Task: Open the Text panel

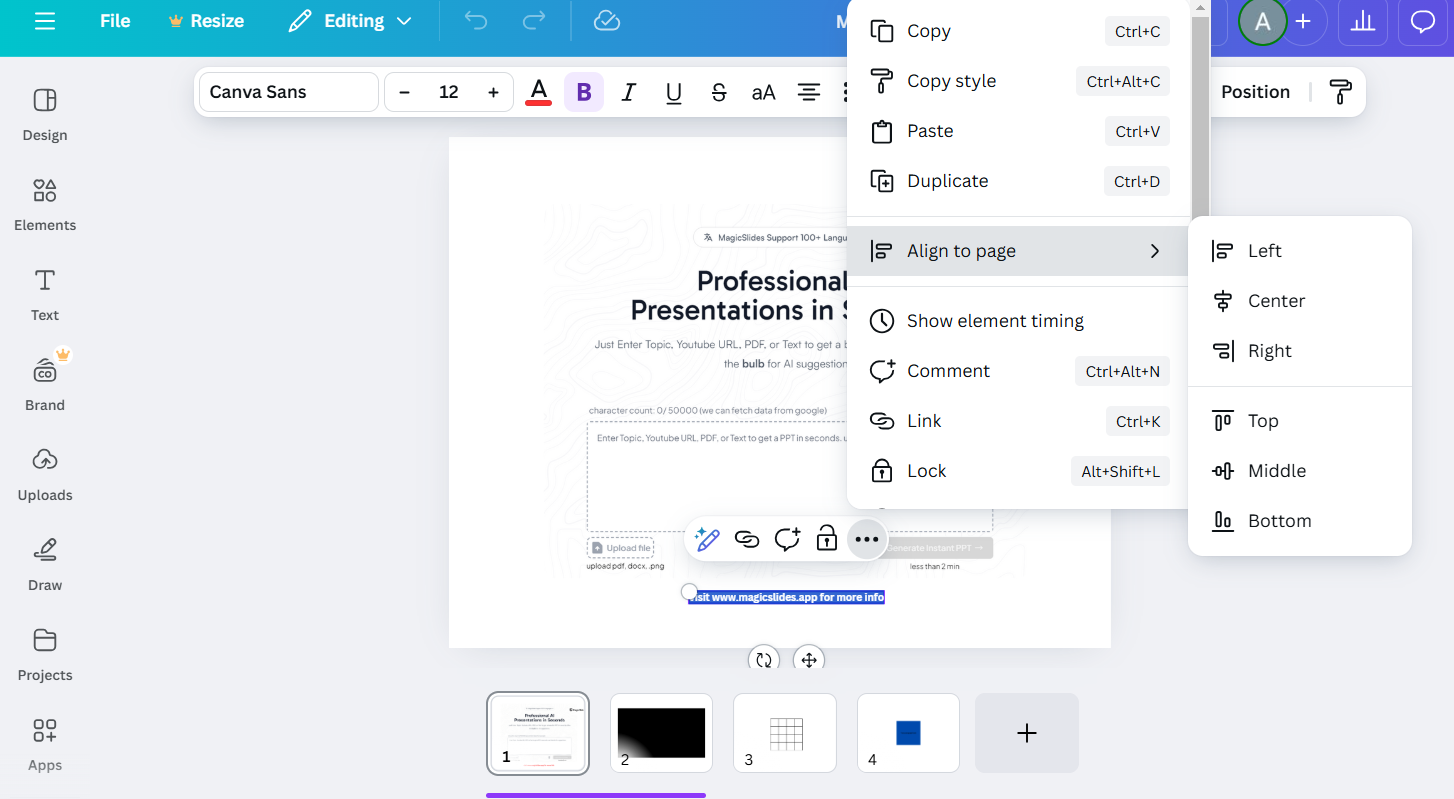Action: coord(45,295)
